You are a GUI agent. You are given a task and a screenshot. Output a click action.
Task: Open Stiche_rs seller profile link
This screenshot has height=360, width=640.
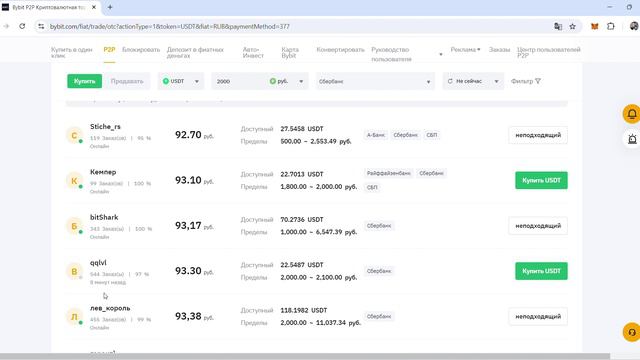pyautogui.click(x=105, y=127)
